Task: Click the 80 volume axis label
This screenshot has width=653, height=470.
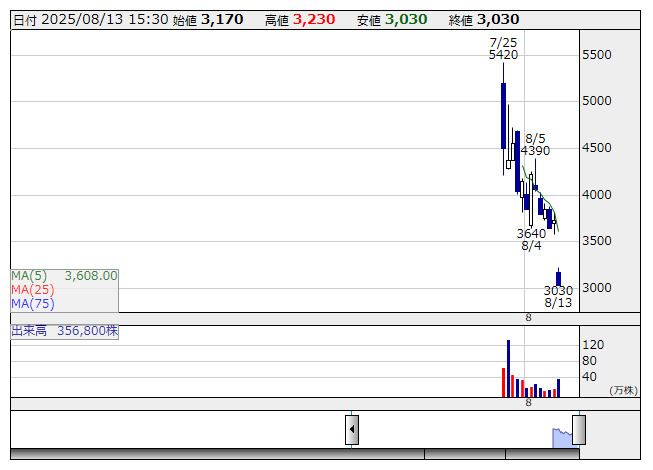Action: 589,361
